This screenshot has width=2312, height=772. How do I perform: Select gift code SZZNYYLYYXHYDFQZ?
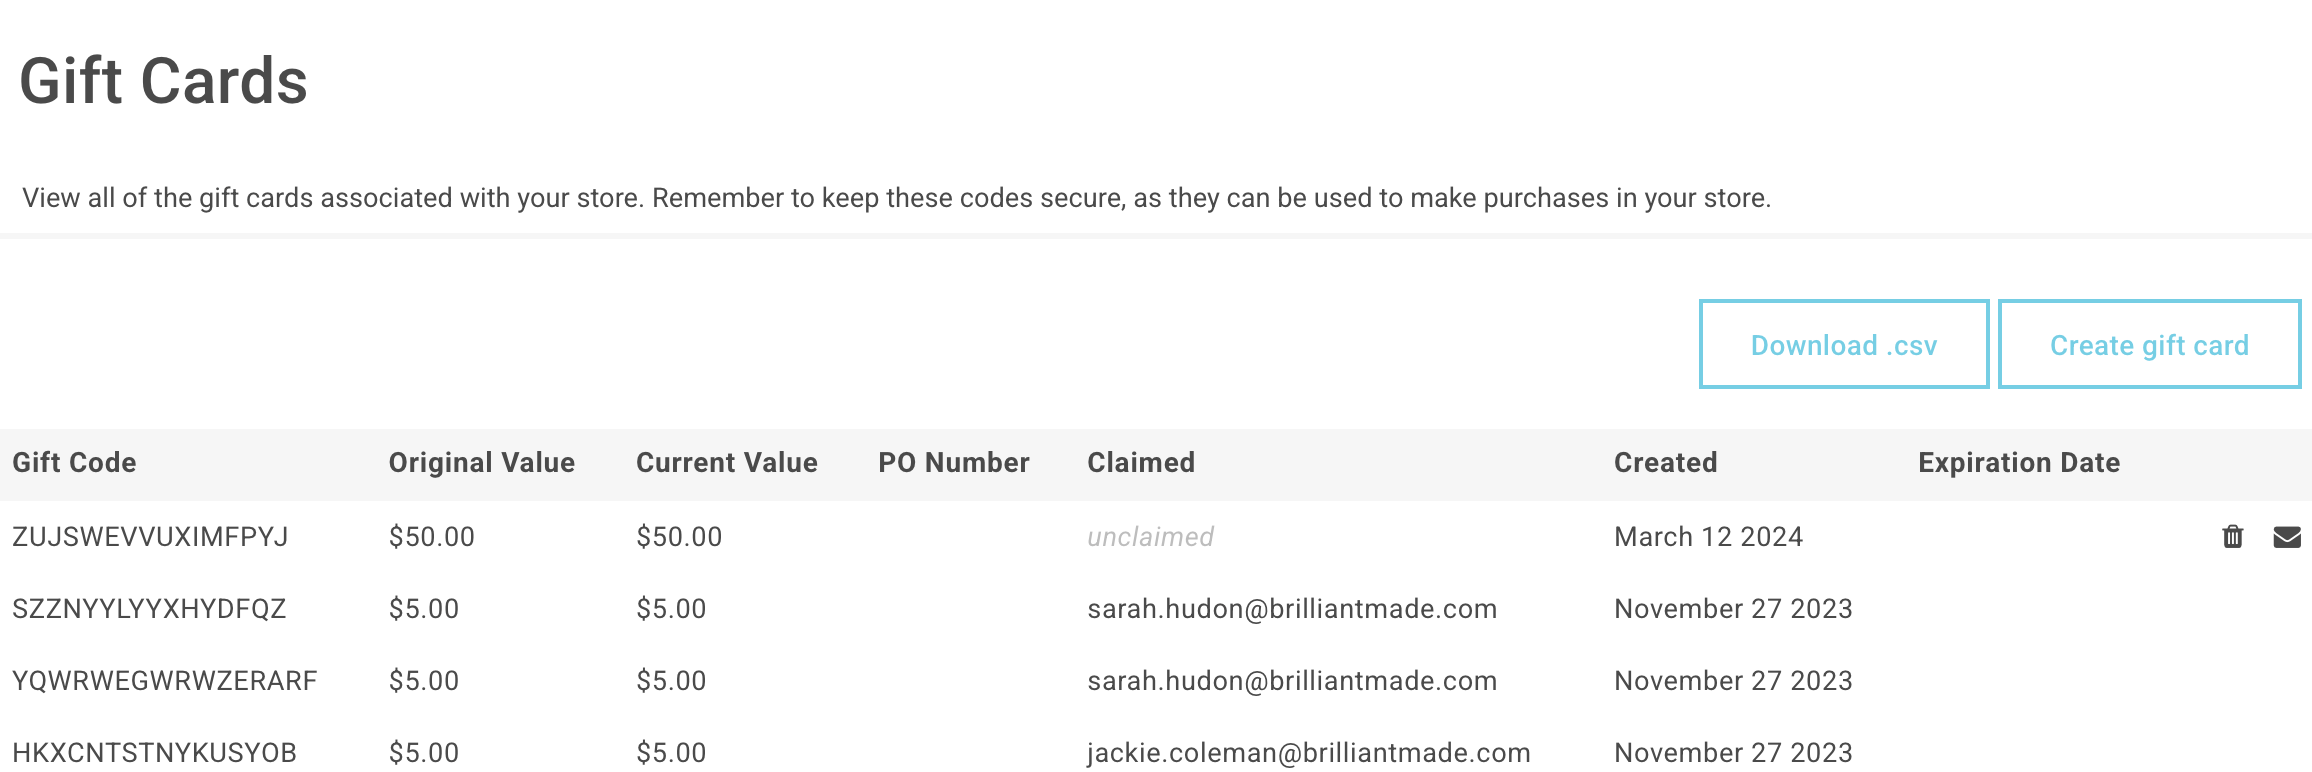tap(149, 609)
